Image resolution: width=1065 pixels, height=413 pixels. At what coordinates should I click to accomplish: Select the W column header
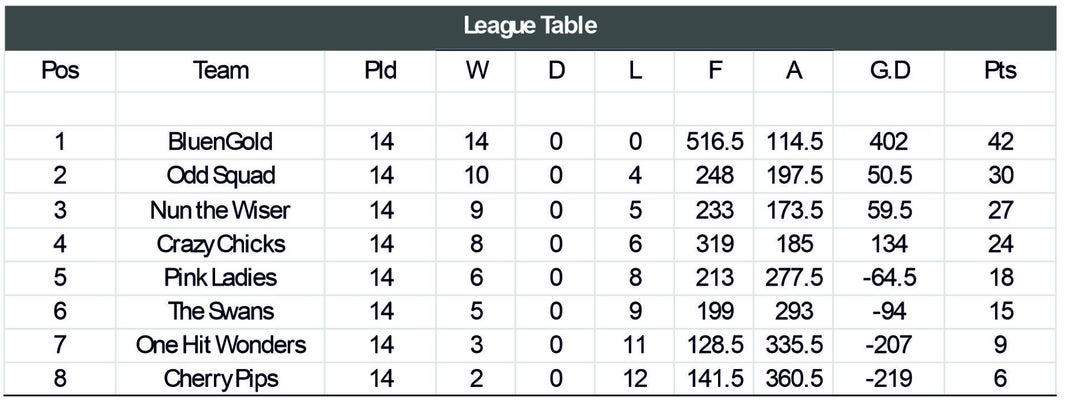477,71
